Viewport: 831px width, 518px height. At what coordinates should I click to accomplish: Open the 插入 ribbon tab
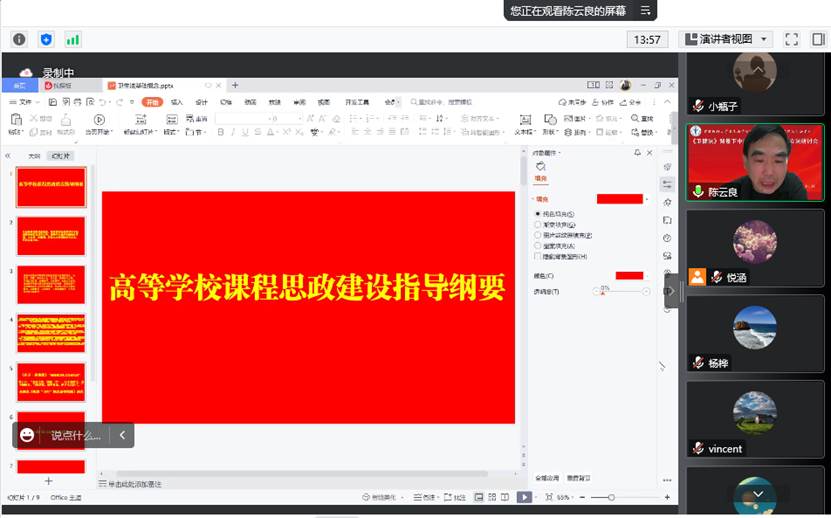(x=177, y=102)
